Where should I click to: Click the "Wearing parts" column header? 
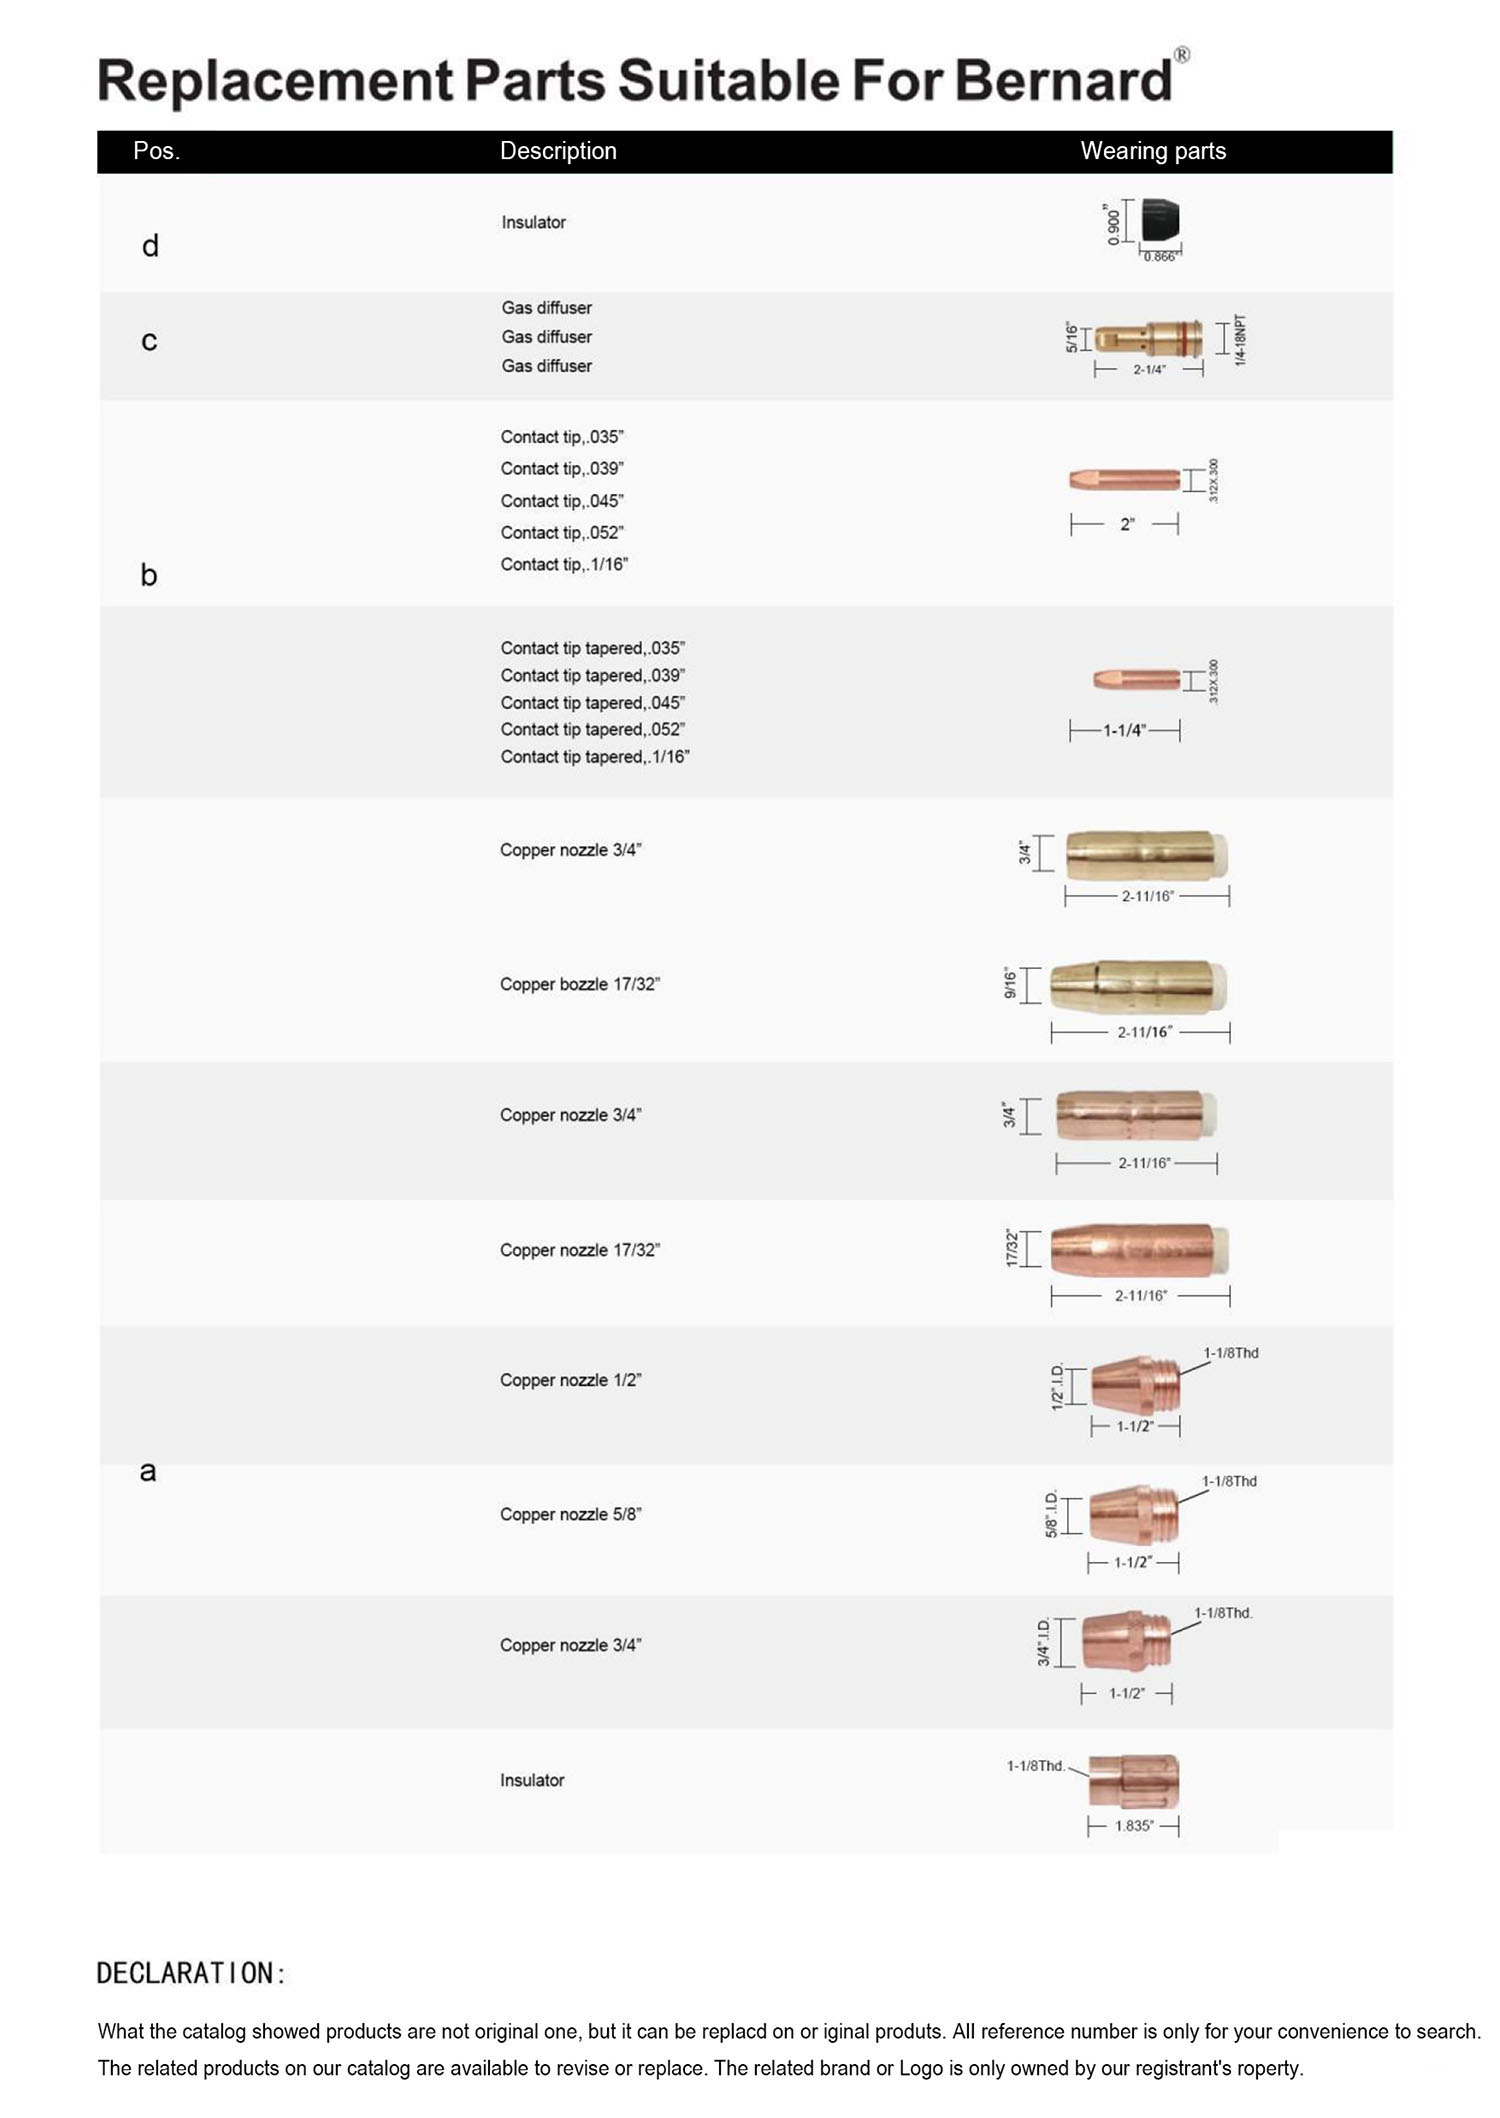(x=1153, y=151)
